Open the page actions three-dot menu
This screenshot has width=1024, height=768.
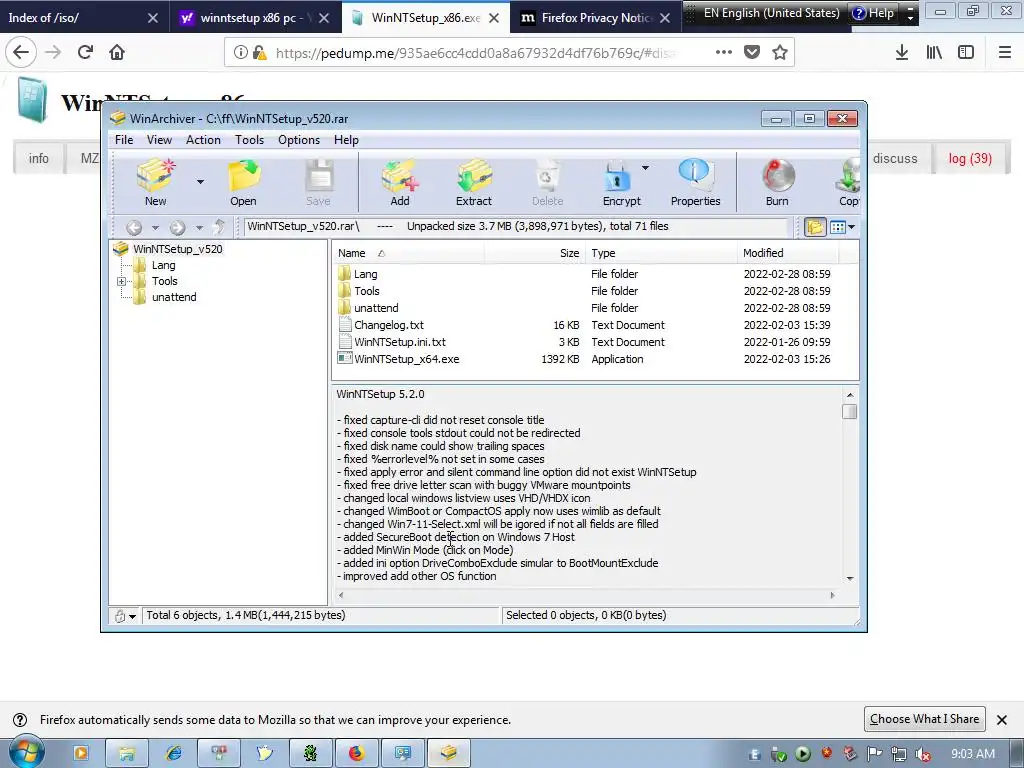724,52
